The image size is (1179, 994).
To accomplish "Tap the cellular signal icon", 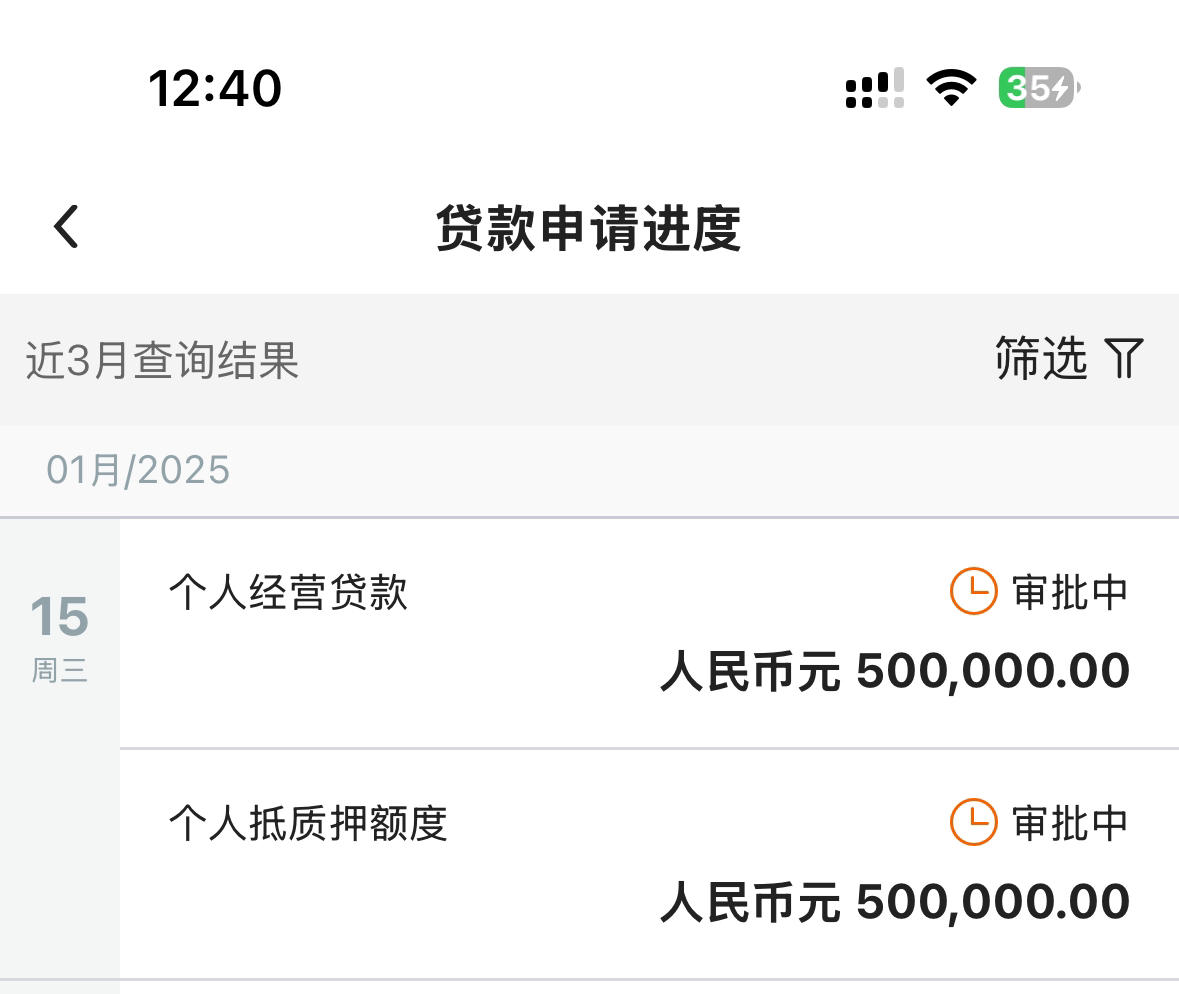I will pos(874,88).
